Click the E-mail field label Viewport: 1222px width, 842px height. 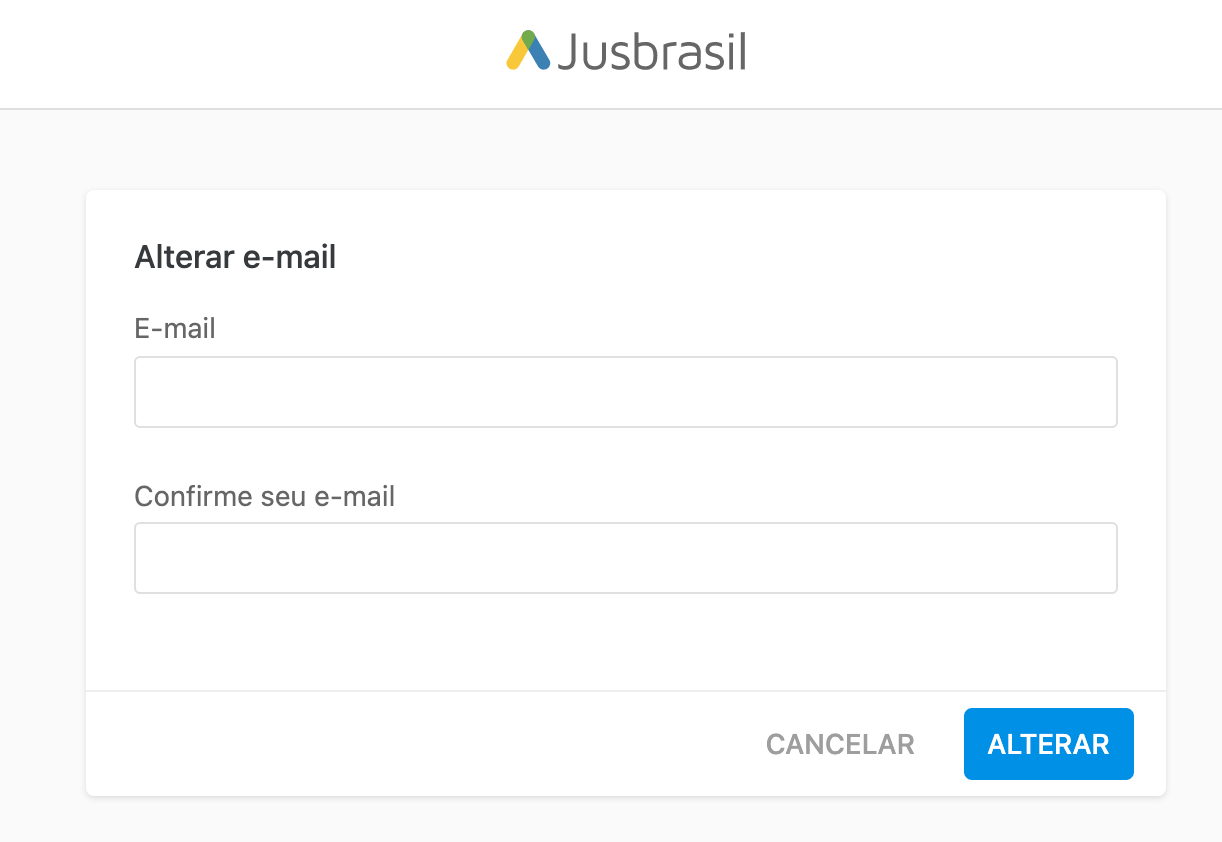[x=175, y=328]
